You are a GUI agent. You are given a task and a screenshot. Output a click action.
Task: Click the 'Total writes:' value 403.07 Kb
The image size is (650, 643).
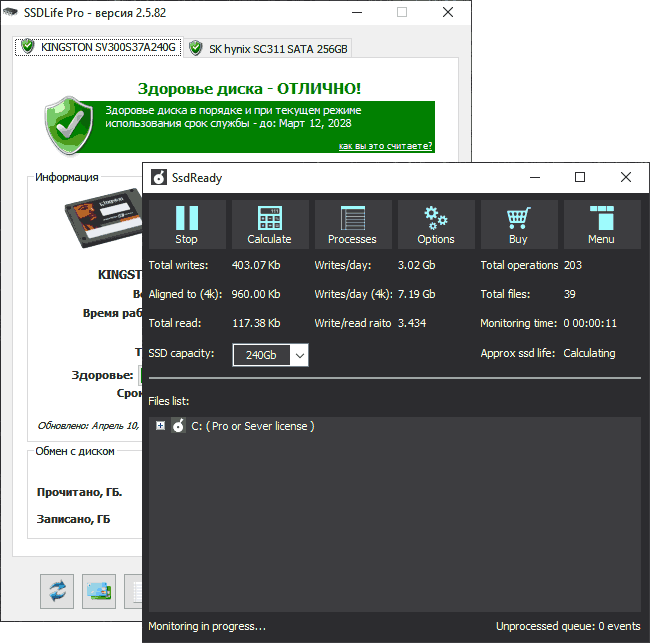point(256,265)
